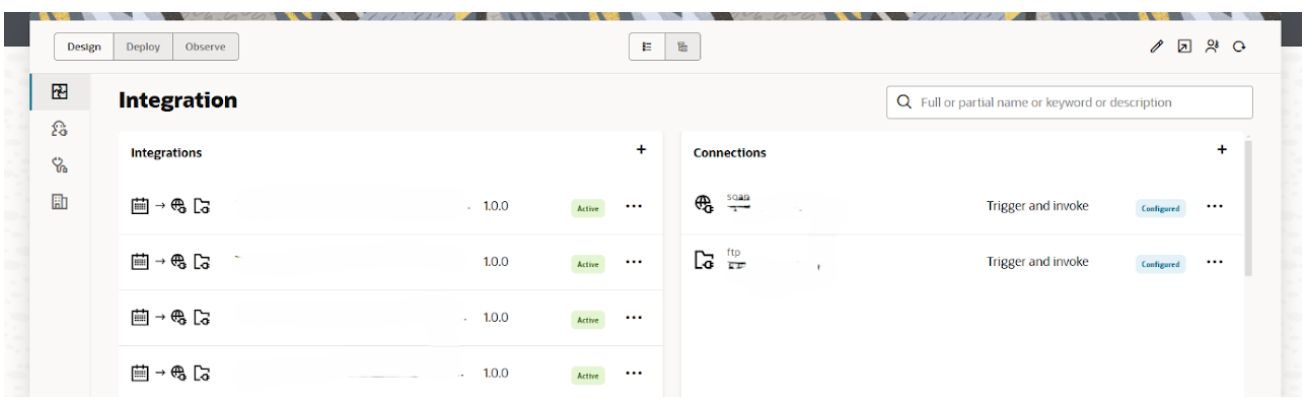This screenshot has width=1306, height=405.
Task: Open actions menu for the FTP connection
Action: coord(1214,262)
